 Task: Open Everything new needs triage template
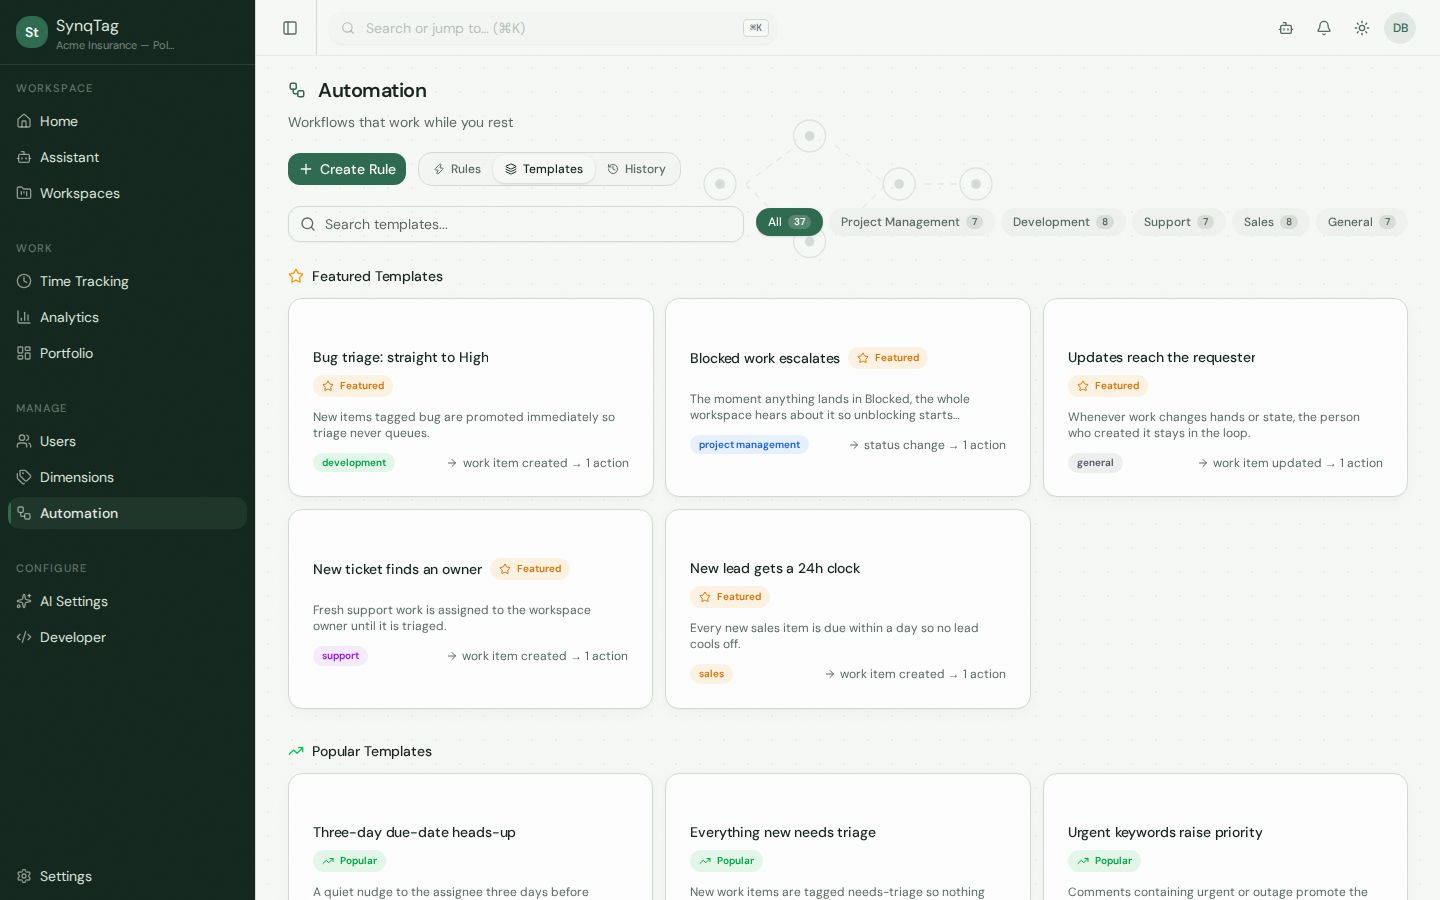click(x=848, y=837)
